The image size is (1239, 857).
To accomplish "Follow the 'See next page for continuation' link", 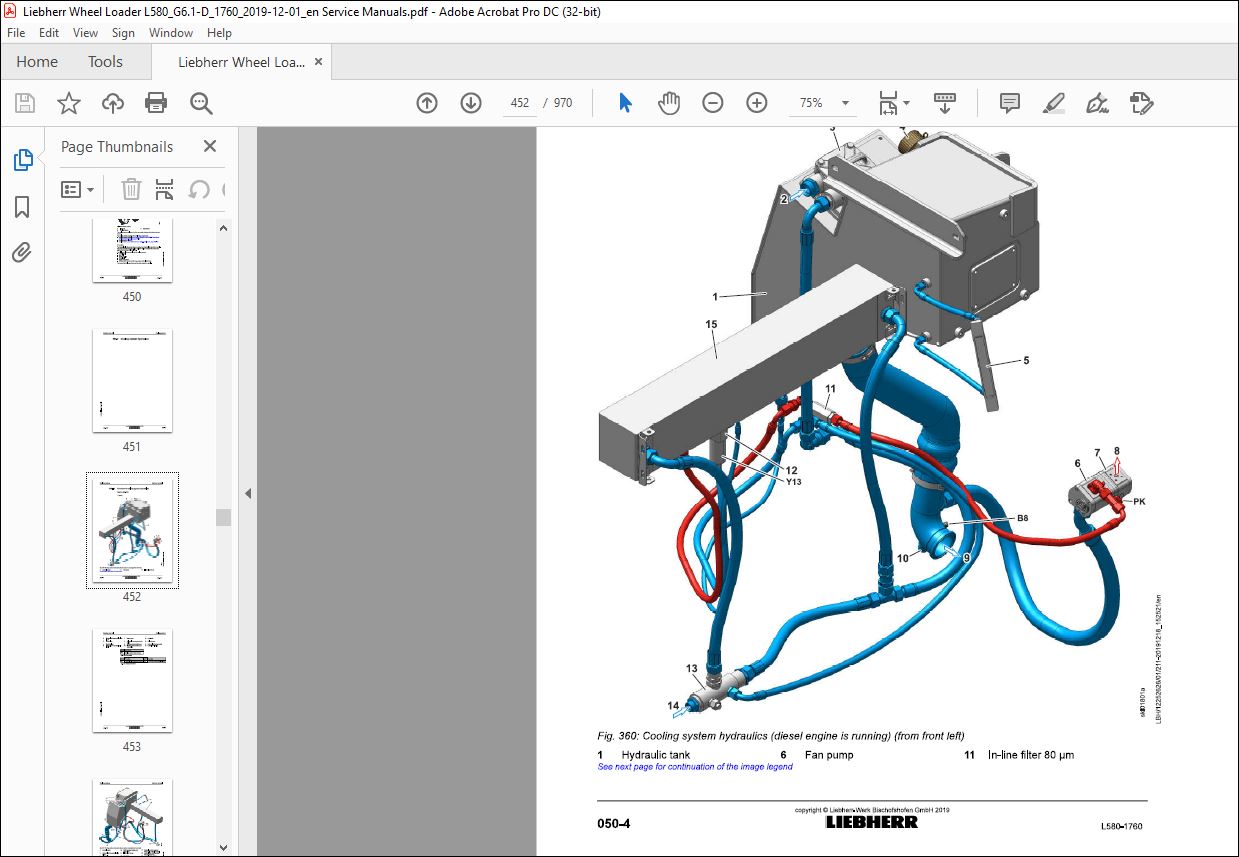I will pyautogui.click(x=695, y=767).
